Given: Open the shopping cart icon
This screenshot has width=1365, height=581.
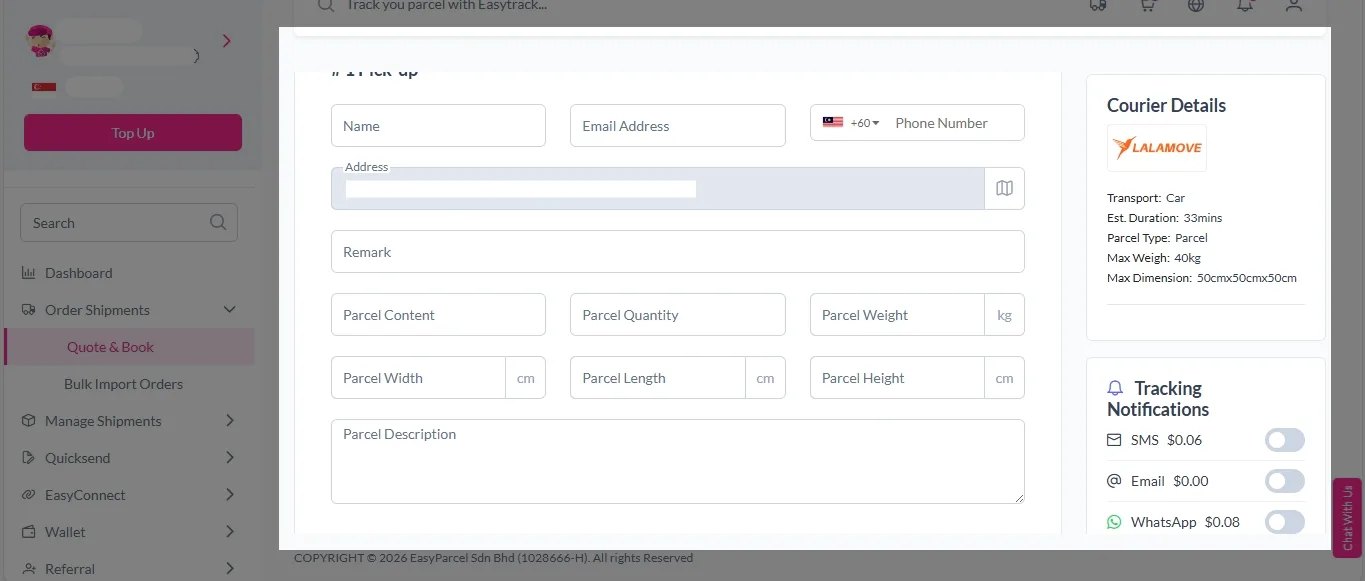Looking at the screenshot, I should pos(1147,6).
